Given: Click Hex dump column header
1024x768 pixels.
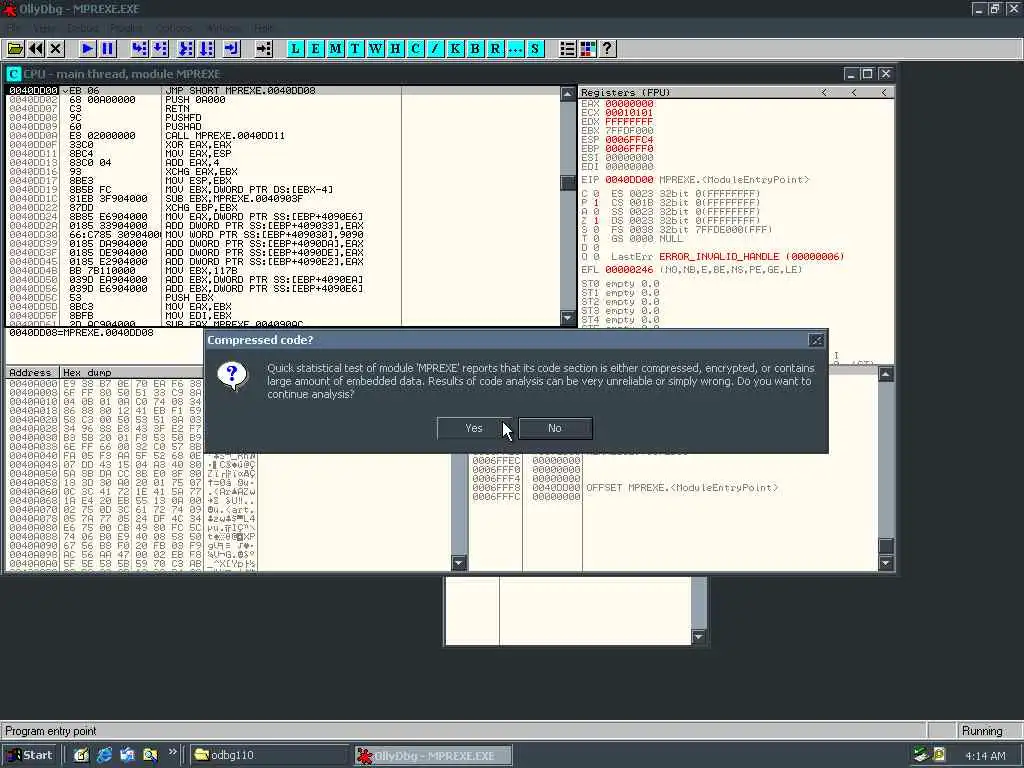Looking at the screenshot, I should (131, 372).
